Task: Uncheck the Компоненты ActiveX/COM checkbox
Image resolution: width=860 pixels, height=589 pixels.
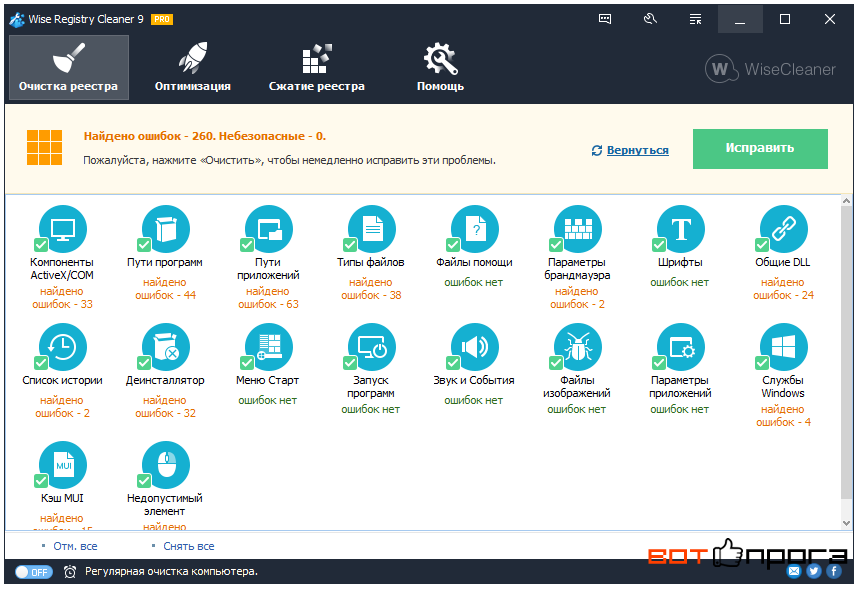Action: click(41, 245)
